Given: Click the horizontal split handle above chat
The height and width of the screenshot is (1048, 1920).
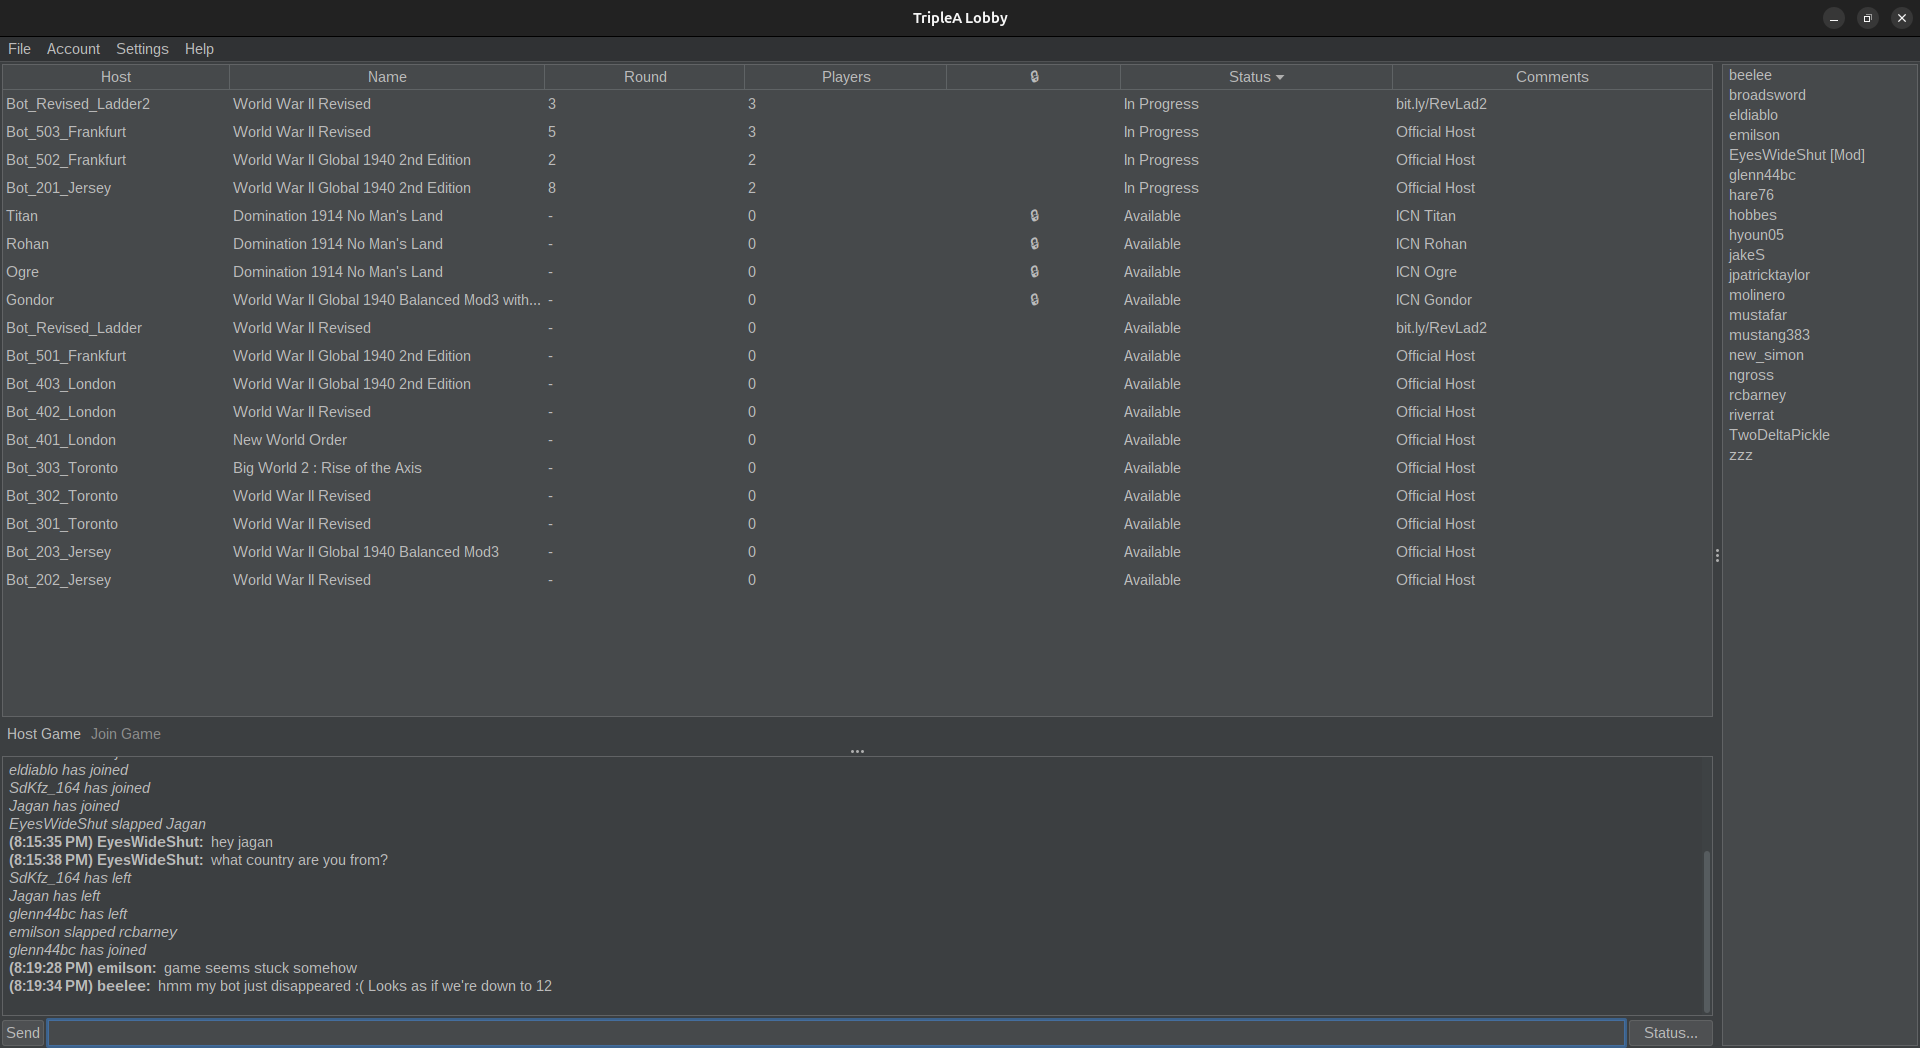Looking at the screenshot, I should click(857, 751).
